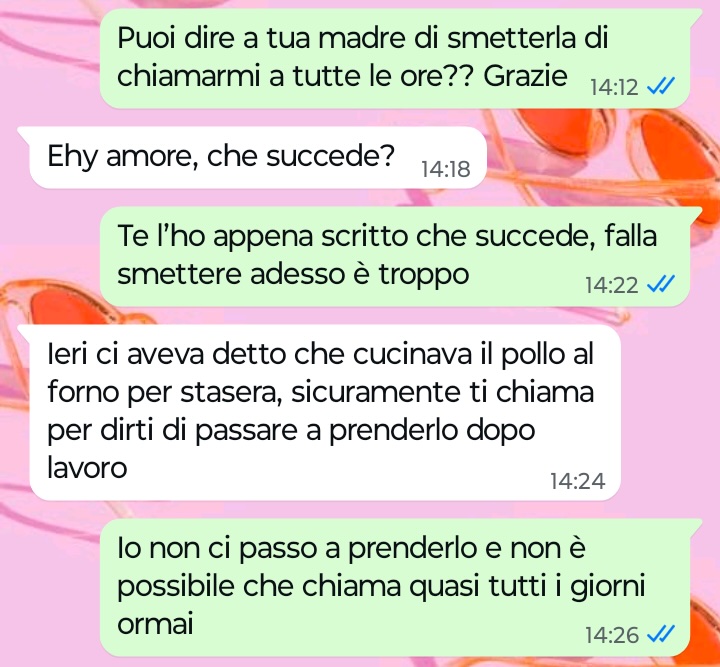Click 'smettere adesso è troppo' text line

pos(293,275)
